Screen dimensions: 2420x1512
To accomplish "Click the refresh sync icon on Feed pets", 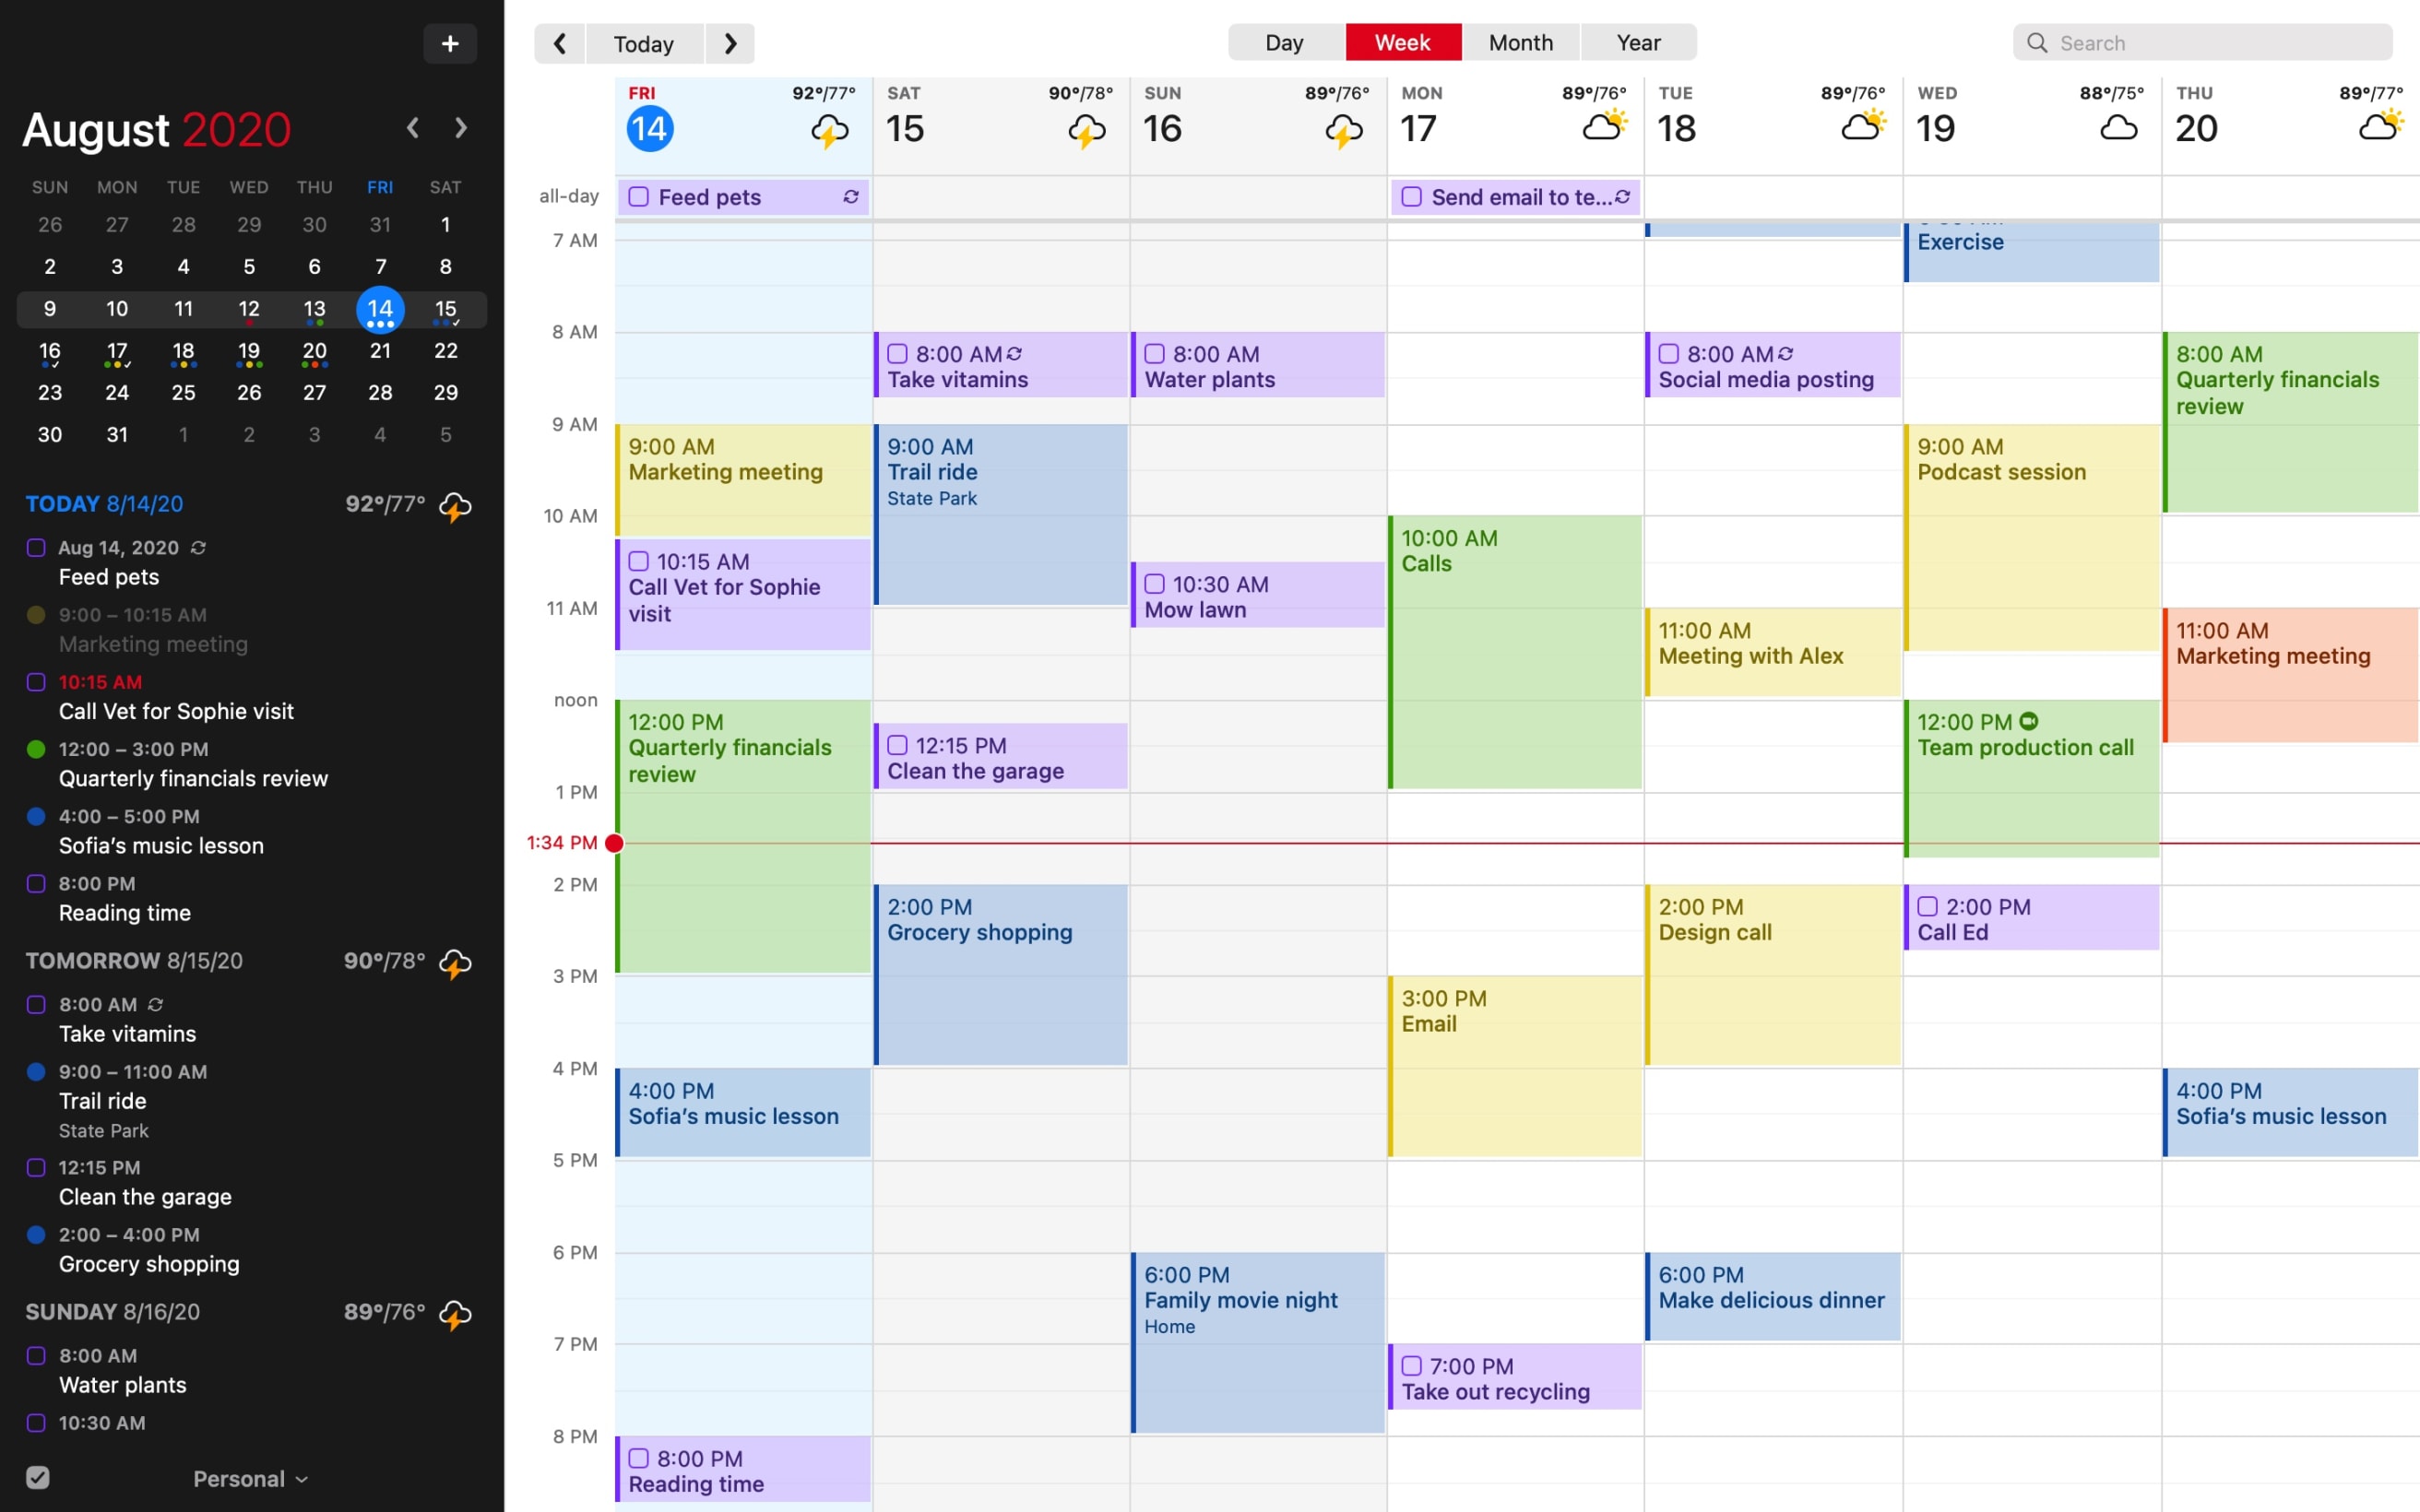I will click(850, 197).
